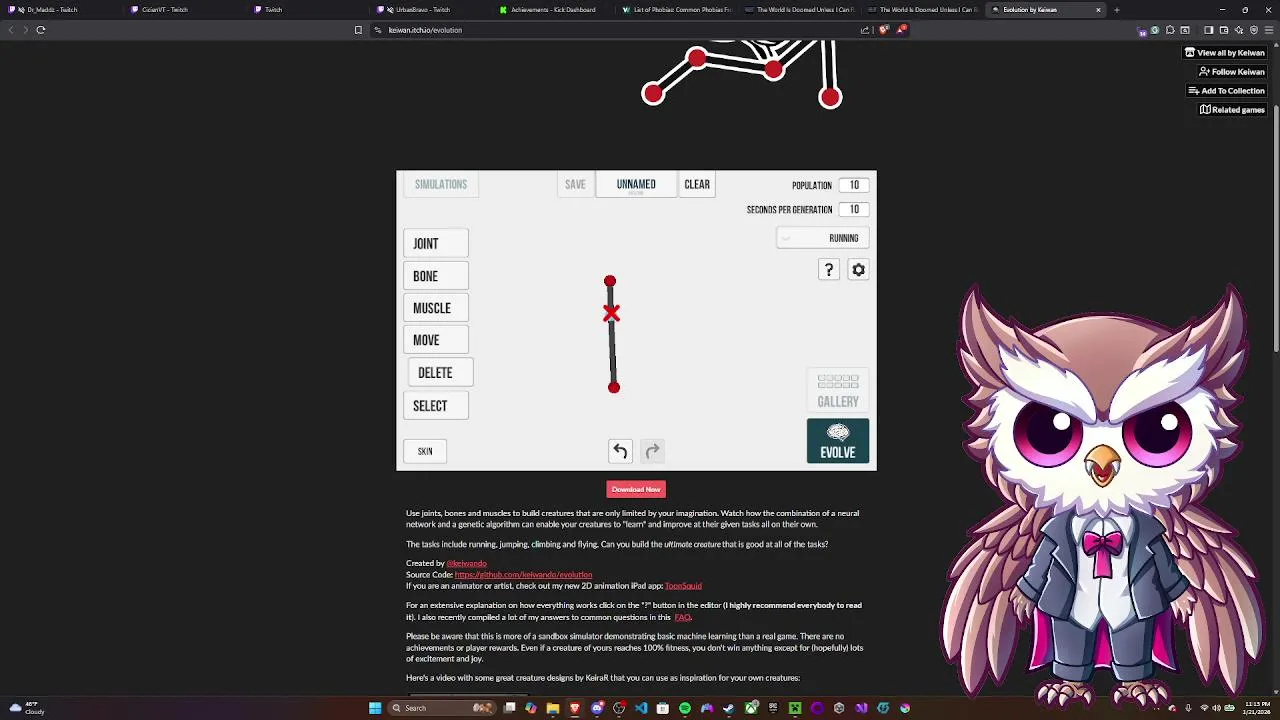Undo the last creature edit
1280x720 pixels.
620,451
